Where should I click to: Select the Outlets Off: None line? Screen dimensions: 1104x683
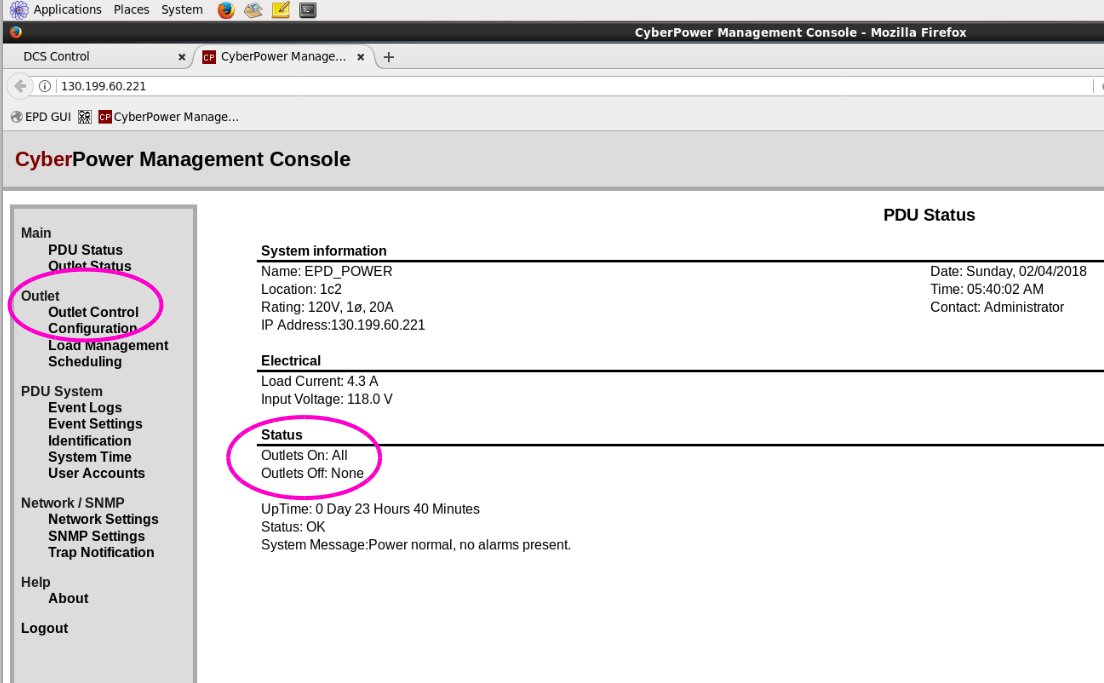tap(313, 473)
